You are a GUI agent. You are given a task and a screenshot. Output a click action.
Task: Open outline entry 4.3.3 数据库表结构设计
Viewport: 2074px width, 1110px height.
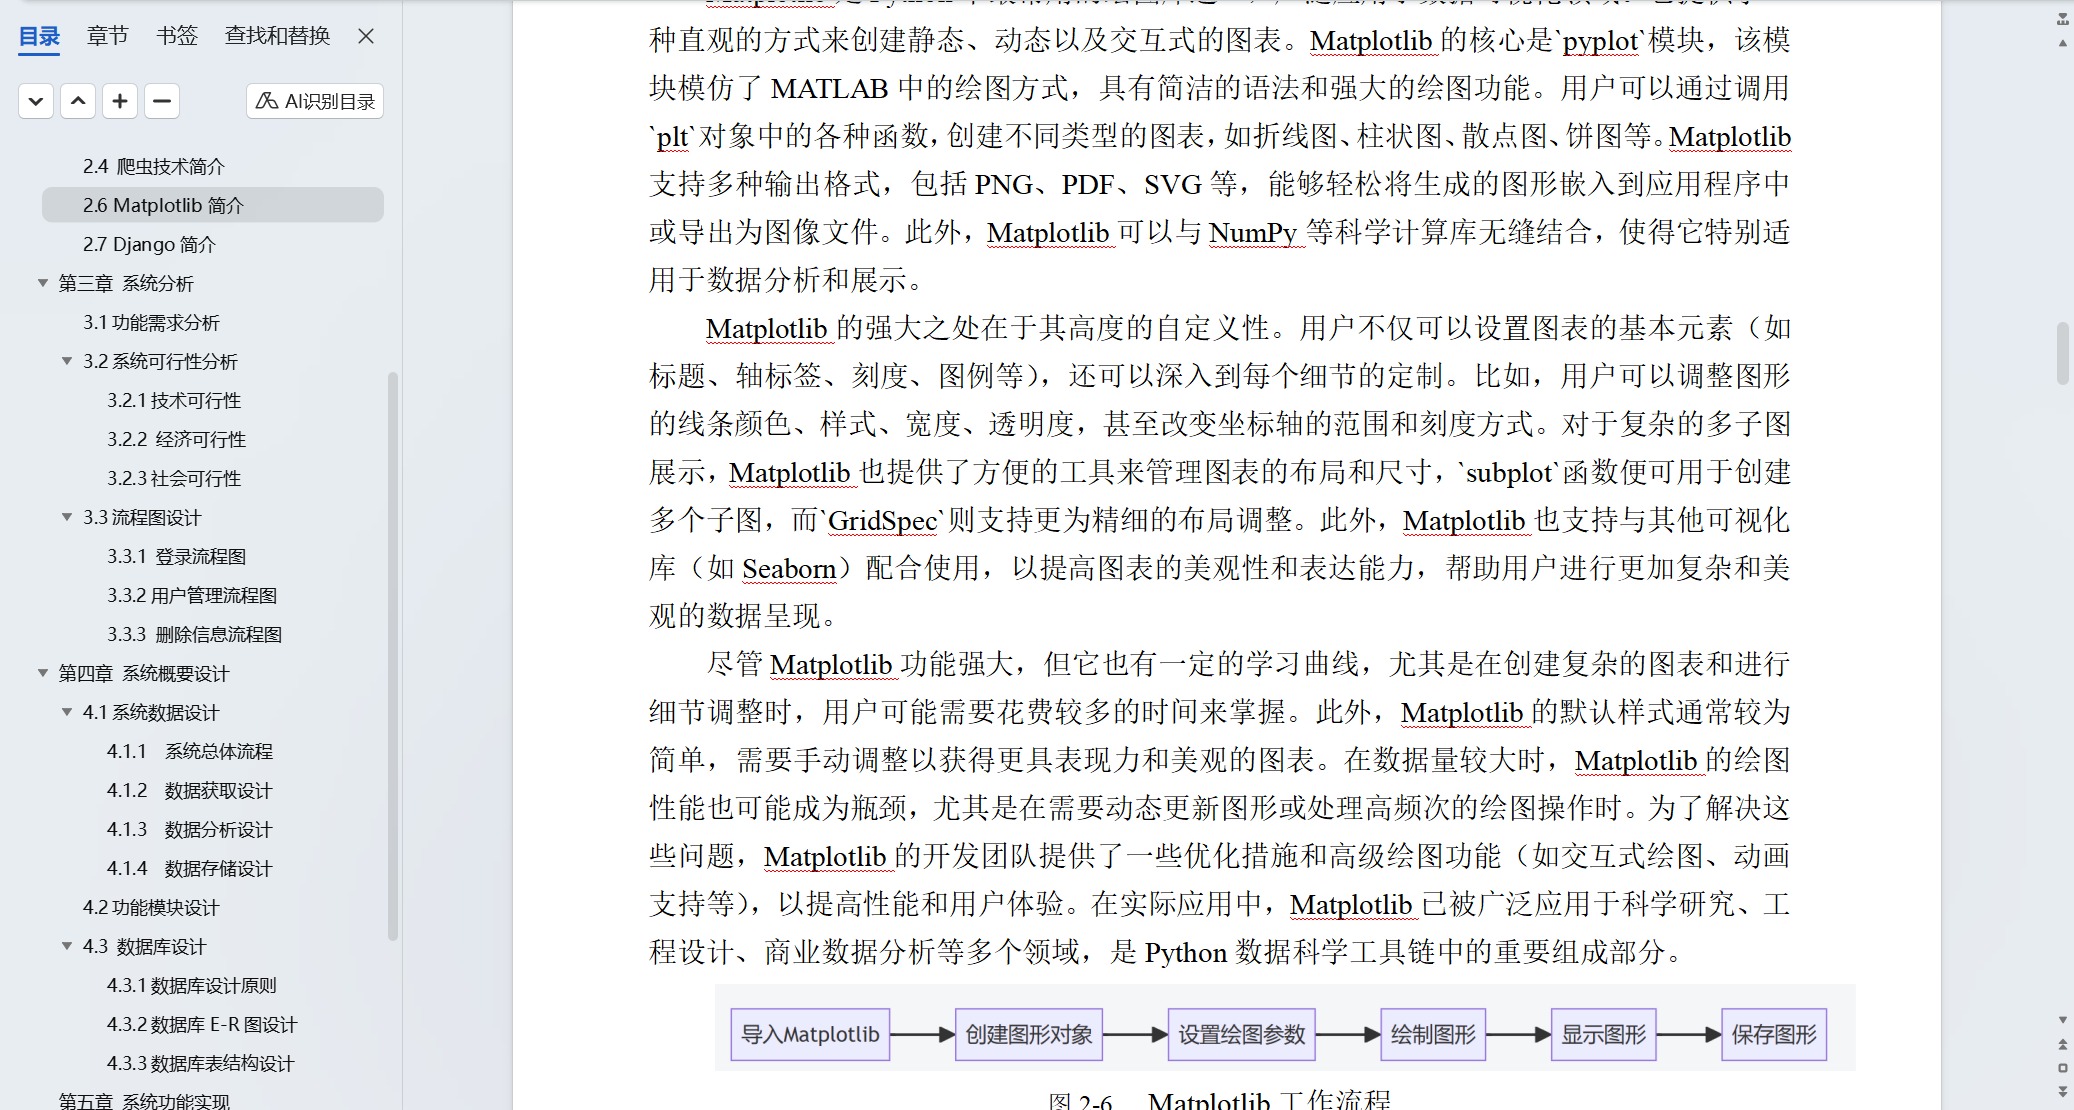tap(201, 1063)
